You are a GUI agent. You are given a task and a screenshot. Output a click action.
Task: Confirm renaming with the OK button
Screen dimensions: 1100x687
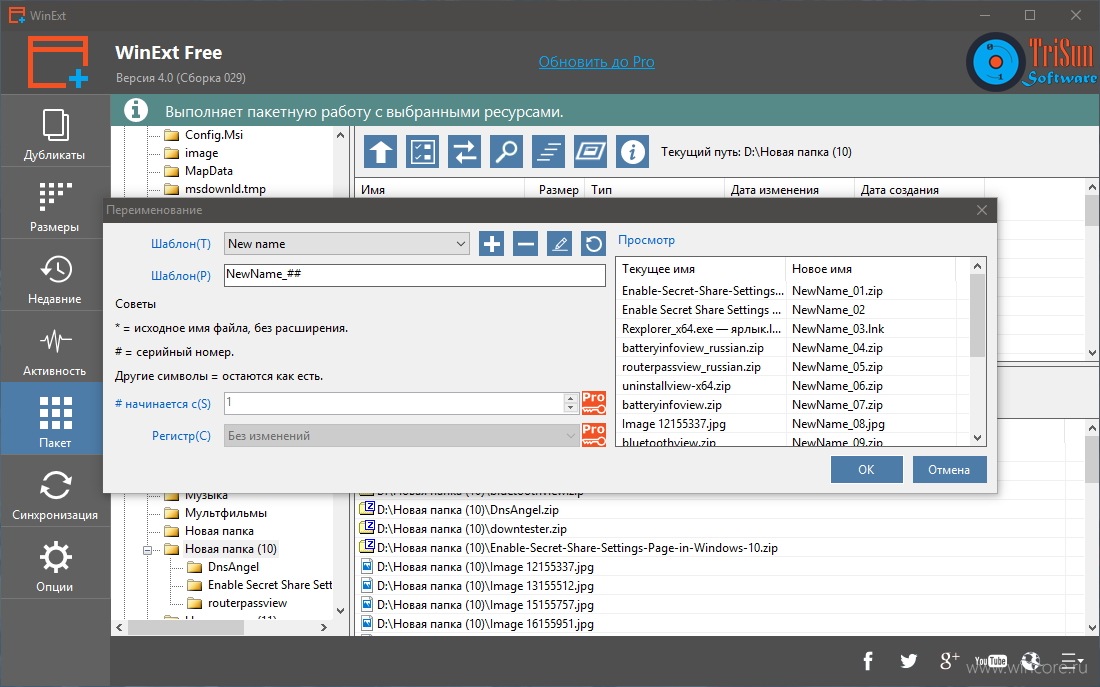coord(866,469)
